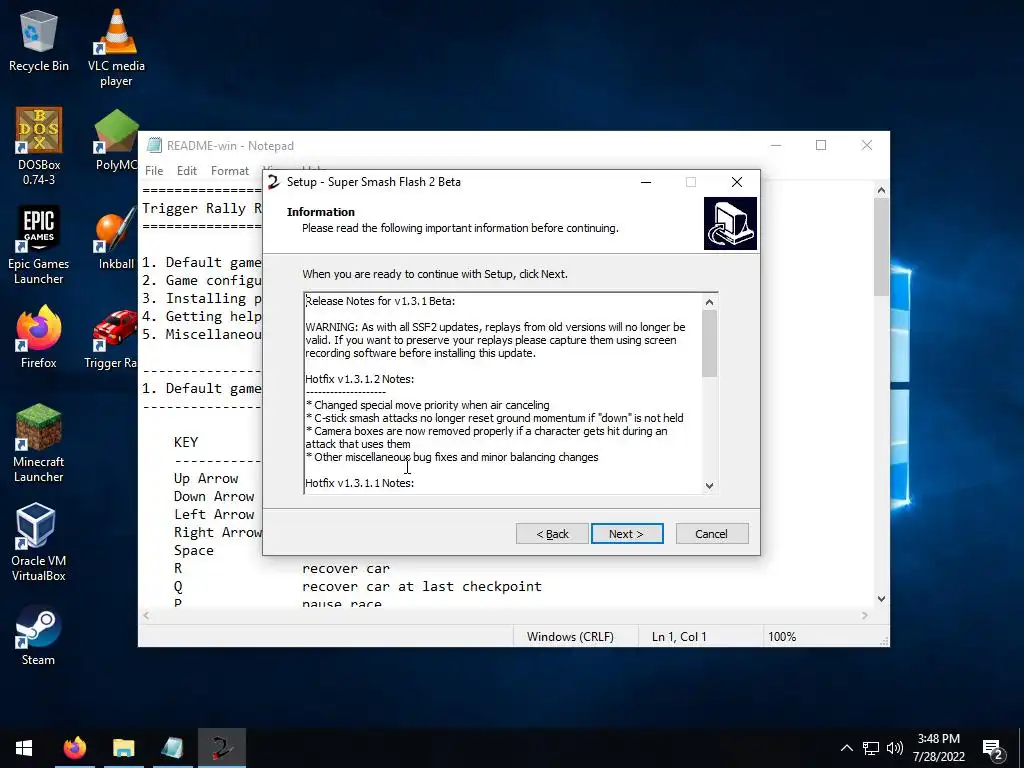Click Notepad horizontal scrollbar left arrow
This screenshot has width=1024, height=768.
tap(146, 615)
